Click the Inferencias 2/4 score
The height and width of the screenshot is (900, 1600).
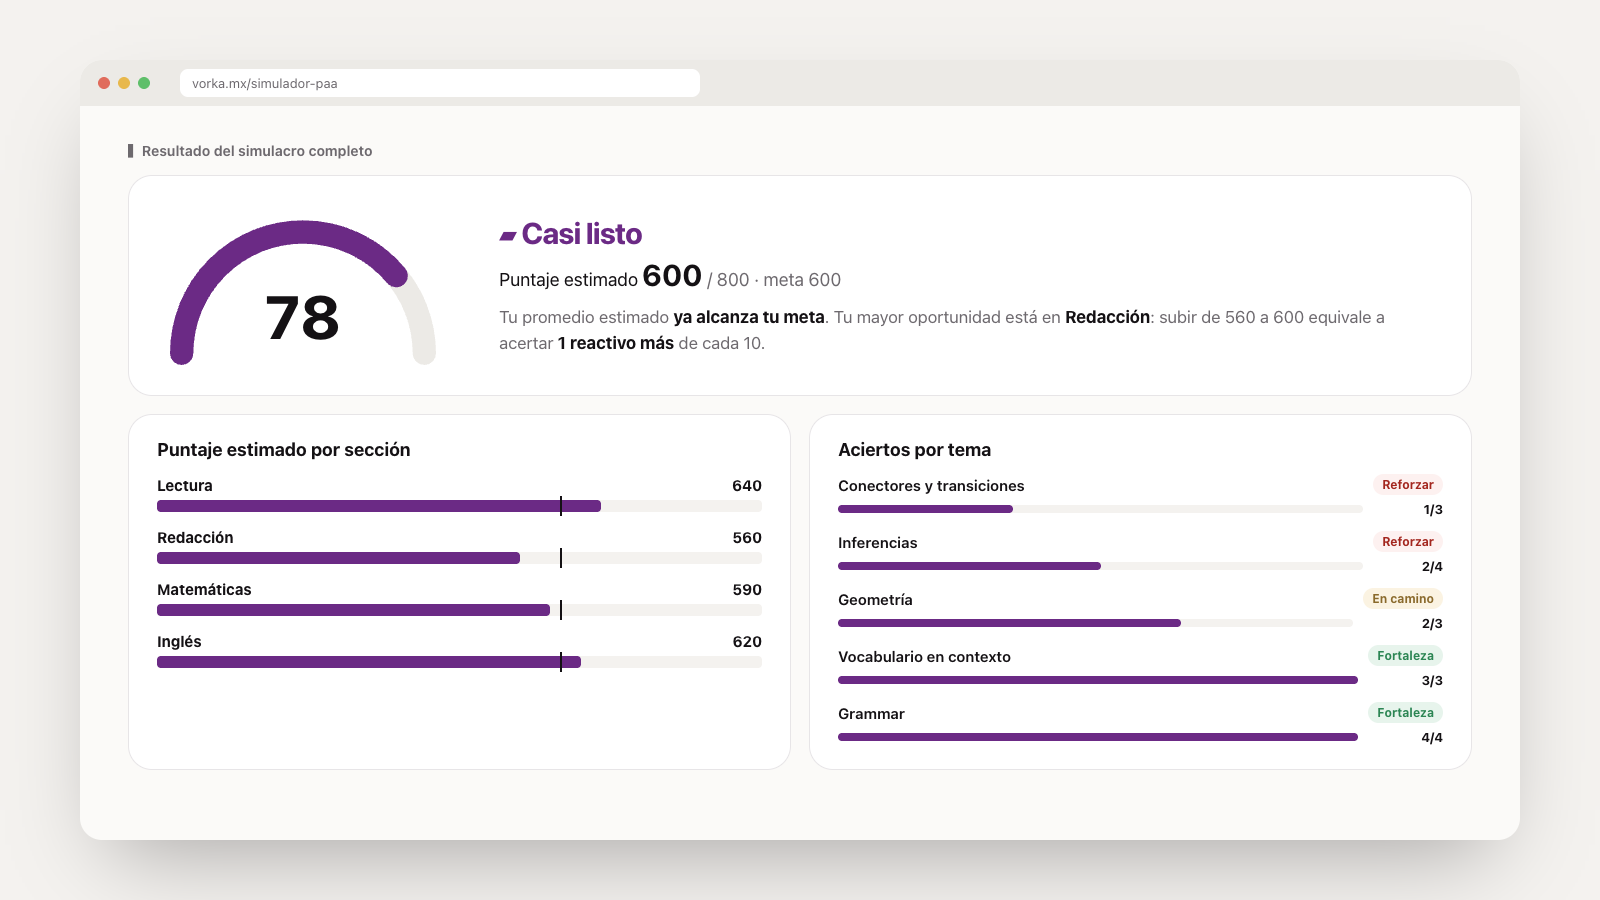[1432, 567]
